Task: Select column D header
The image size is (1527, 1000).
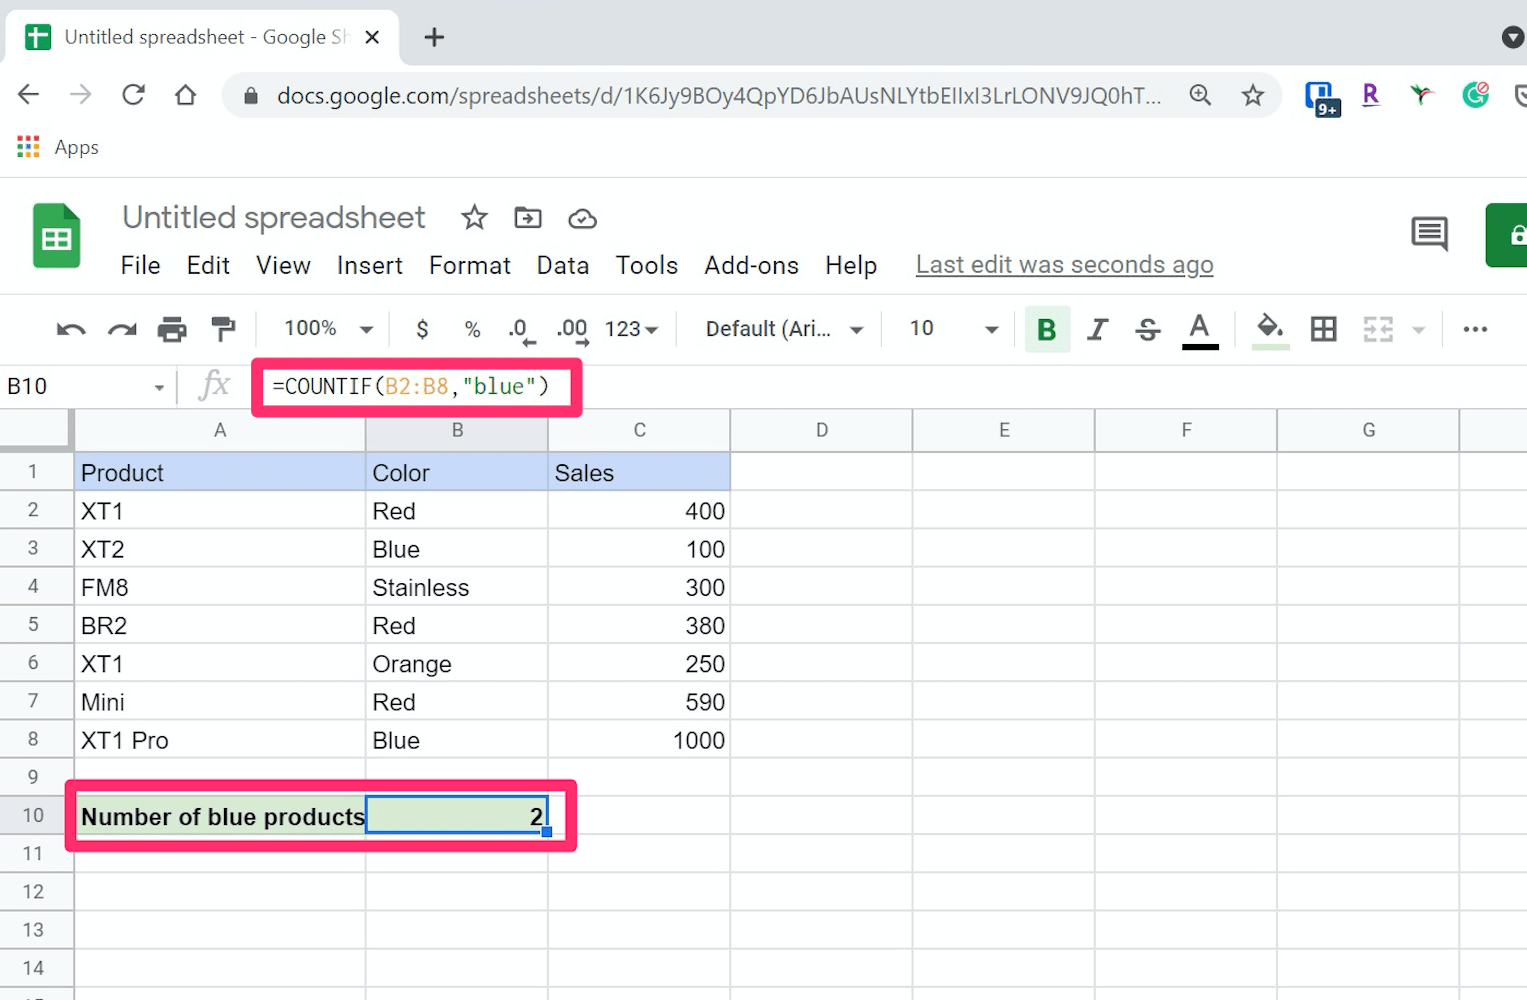Action: point(822,430)
